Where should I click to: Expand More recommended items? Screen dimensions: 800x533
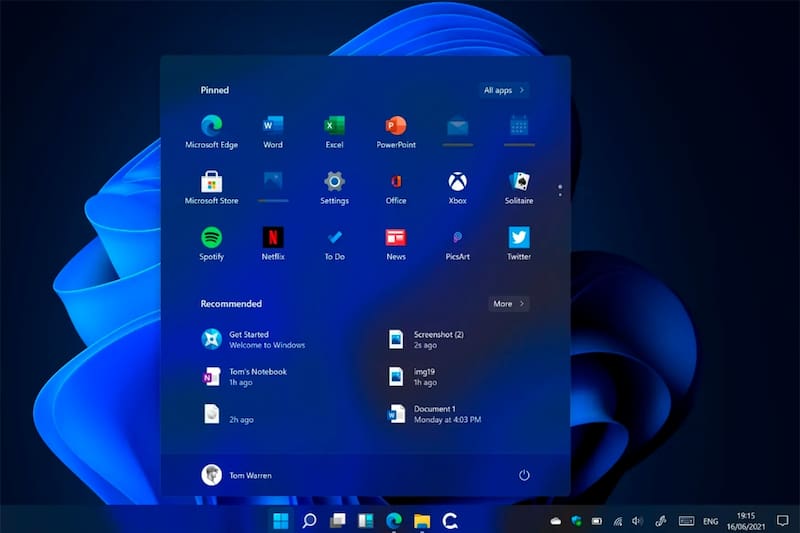(x=509, y=304)
